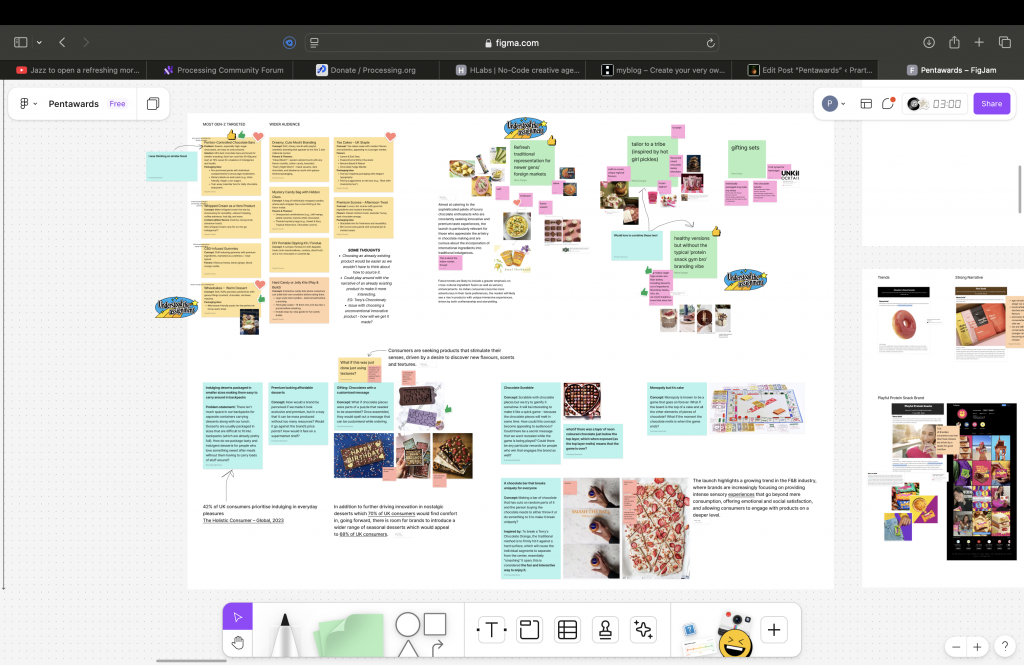Screen dimensions: 1024x665
Task: Open FigJam help question mark
Action: click(x=1004, y=647)
